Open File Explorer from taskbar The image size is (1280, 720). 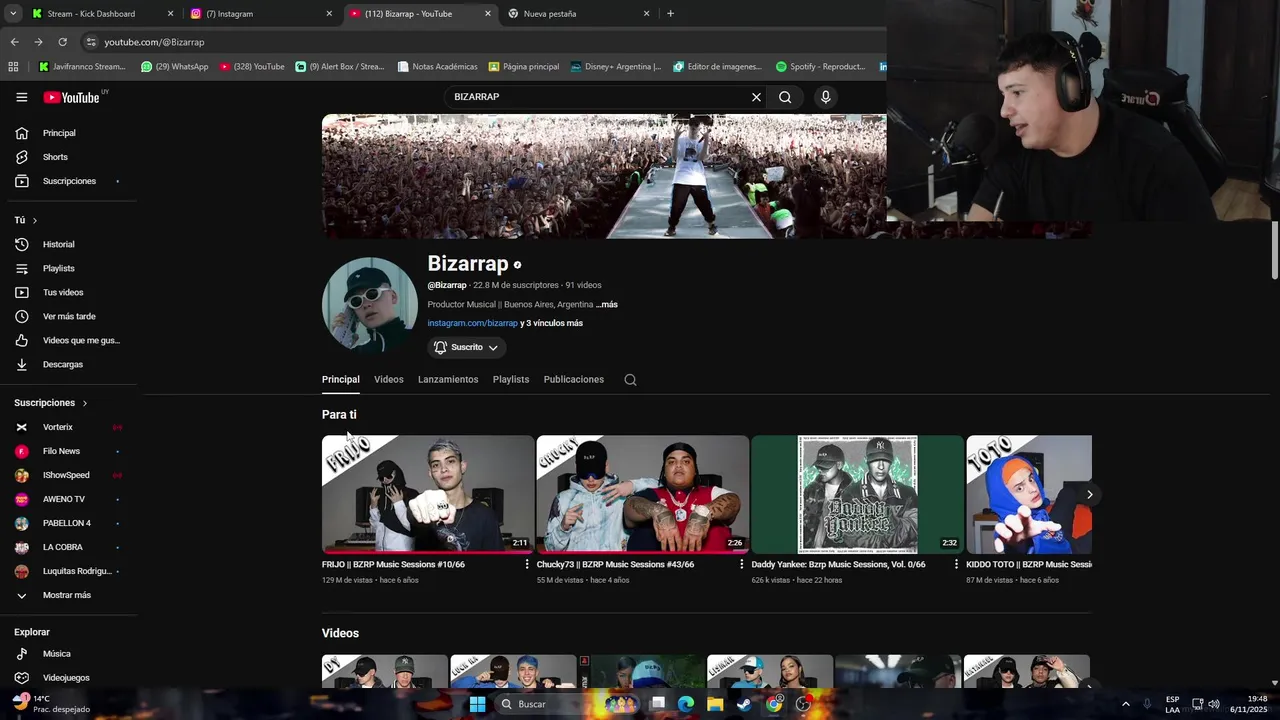click(715, 704)
